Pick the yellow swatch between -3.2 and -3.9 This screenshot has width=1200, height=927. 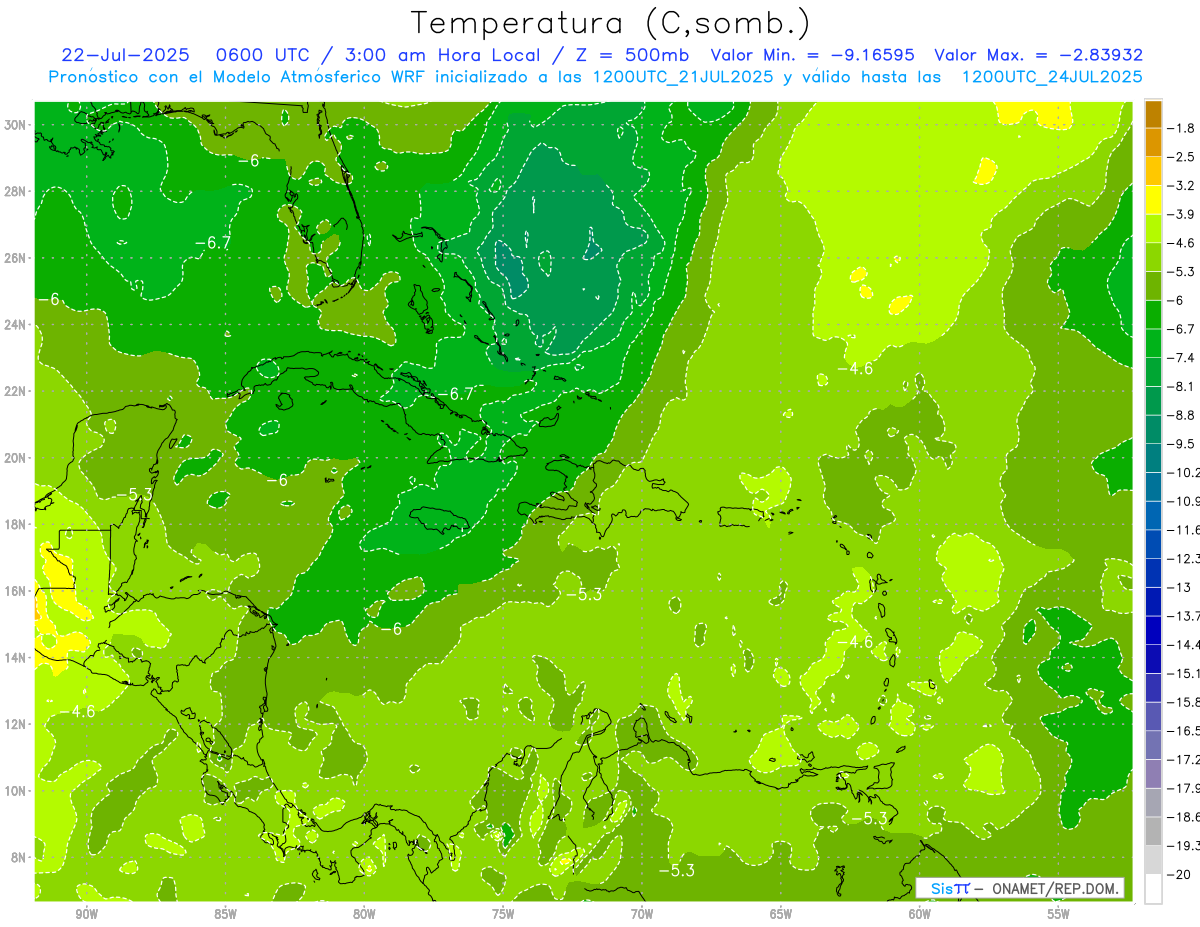tap(1153, 200)
